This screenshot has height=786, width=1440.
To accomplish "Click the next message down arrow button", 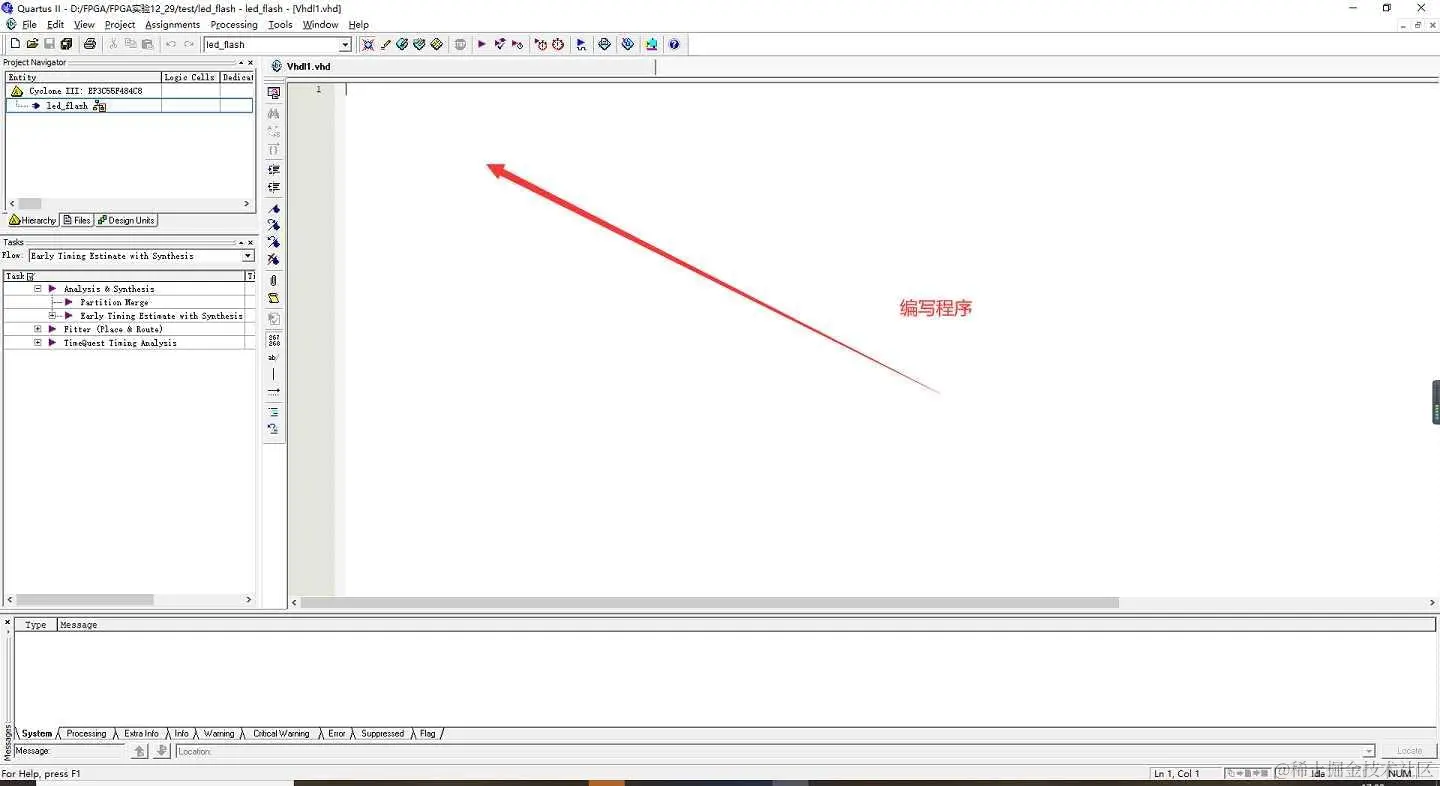I will coord(162,751).
